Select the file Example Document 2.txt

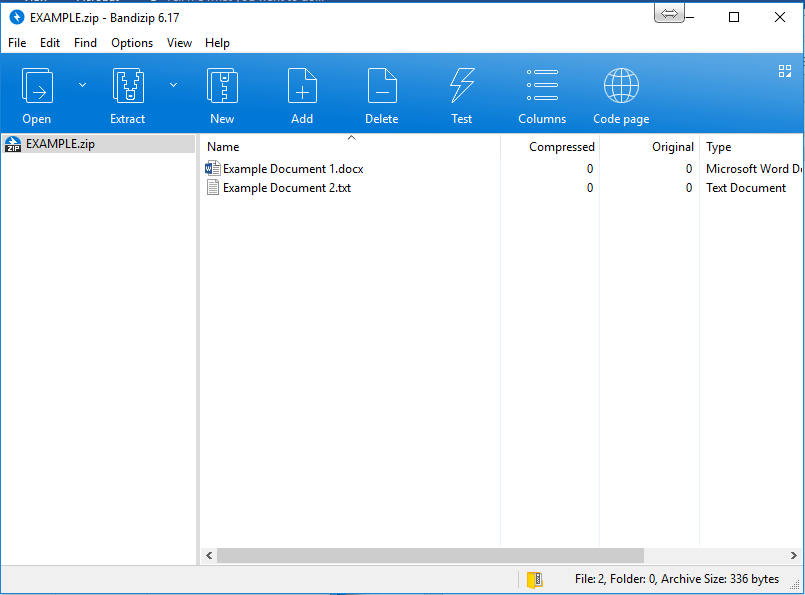[x=287, y=188]
